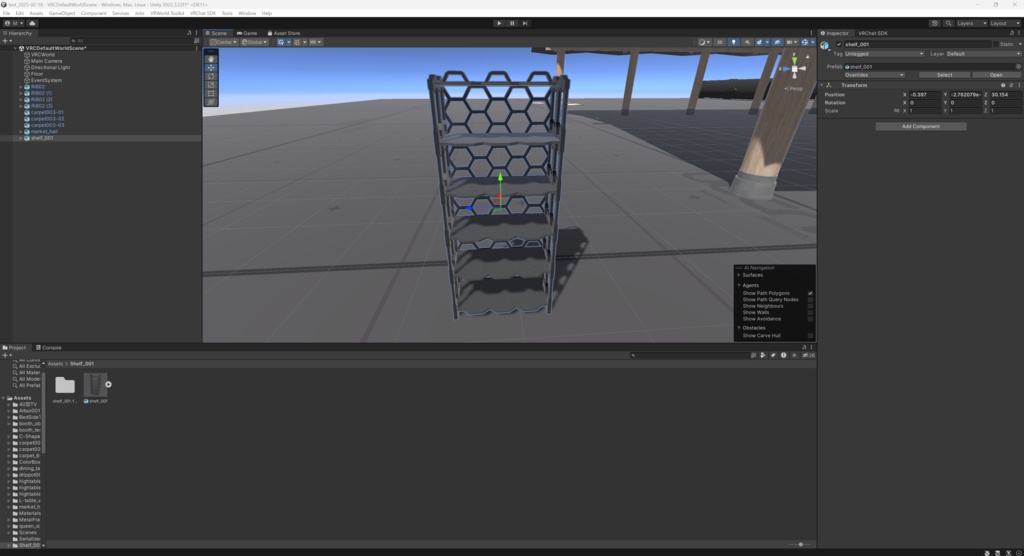This screenshot has height=556, width=1024.
Task: Open the Global handle rotation dropdown
Action: click(254, 42)
